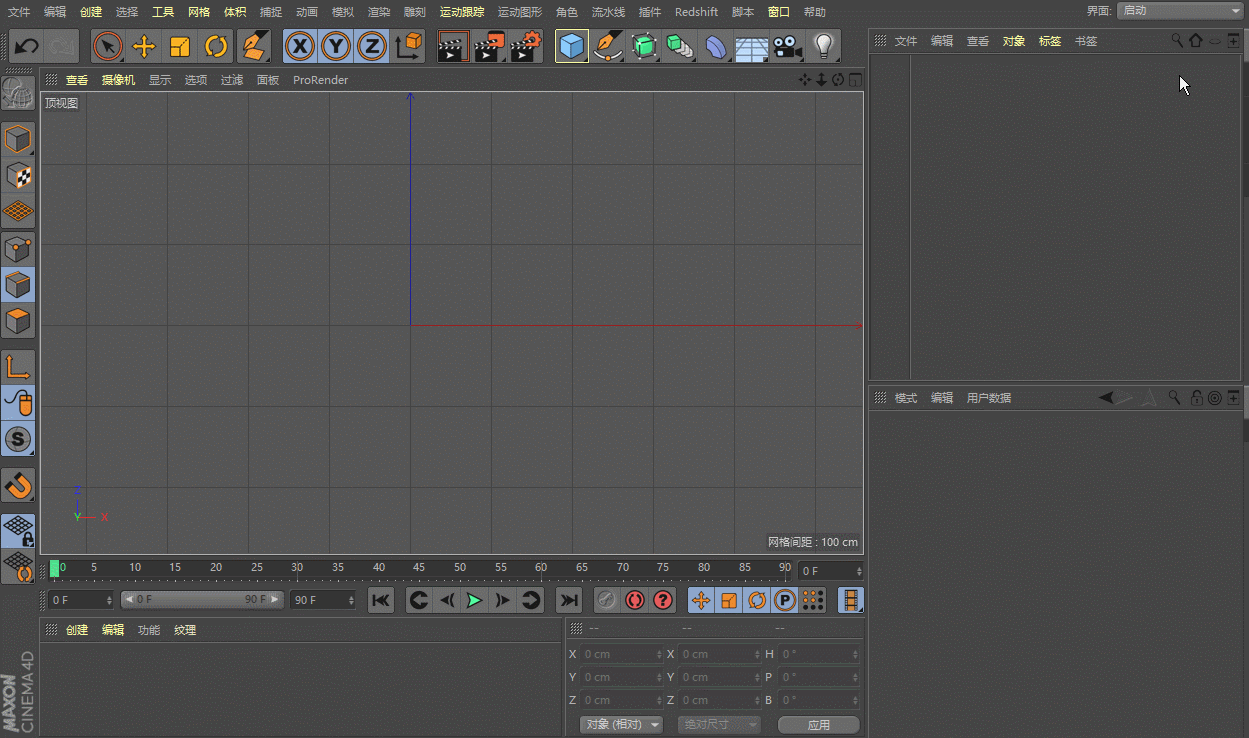Click the Camera object icon
This screenshot has height=738, width=1249.
pos(788,47)
